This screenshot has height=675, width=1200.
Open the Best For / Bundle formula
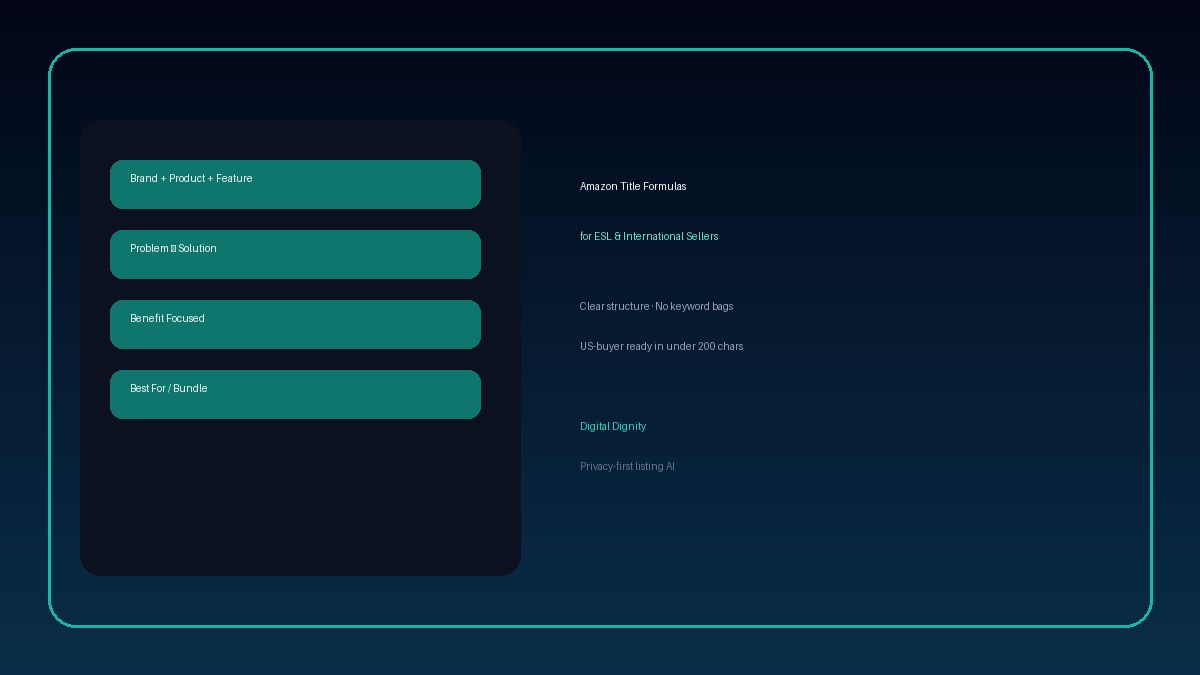pos(295,394)
